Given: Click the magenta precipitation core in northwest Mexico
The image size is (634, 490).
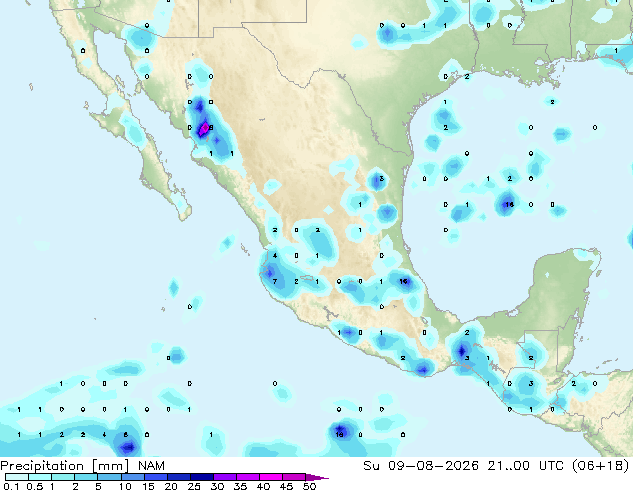Looking at the screenshot, I should click(205, 128).
